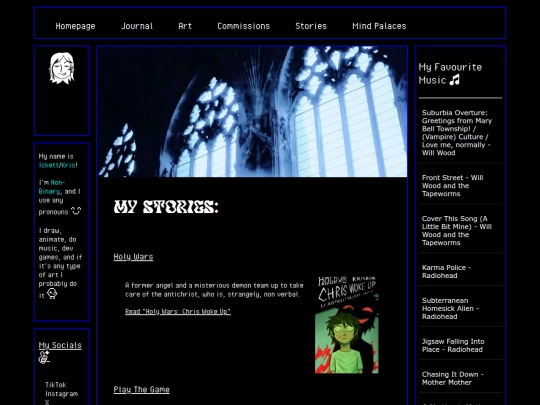
Task: Open the My Socials heading link
Action: click(x=60, y=345)
